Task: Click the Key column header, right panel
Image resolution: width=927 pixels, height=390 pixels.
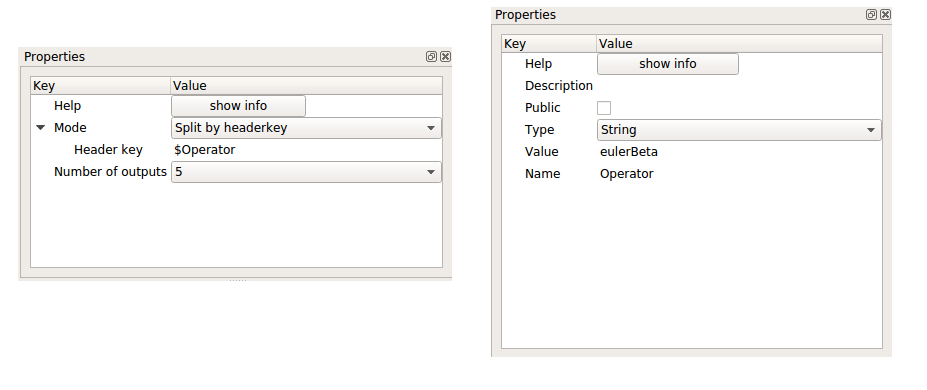Action: click(549, 44)
